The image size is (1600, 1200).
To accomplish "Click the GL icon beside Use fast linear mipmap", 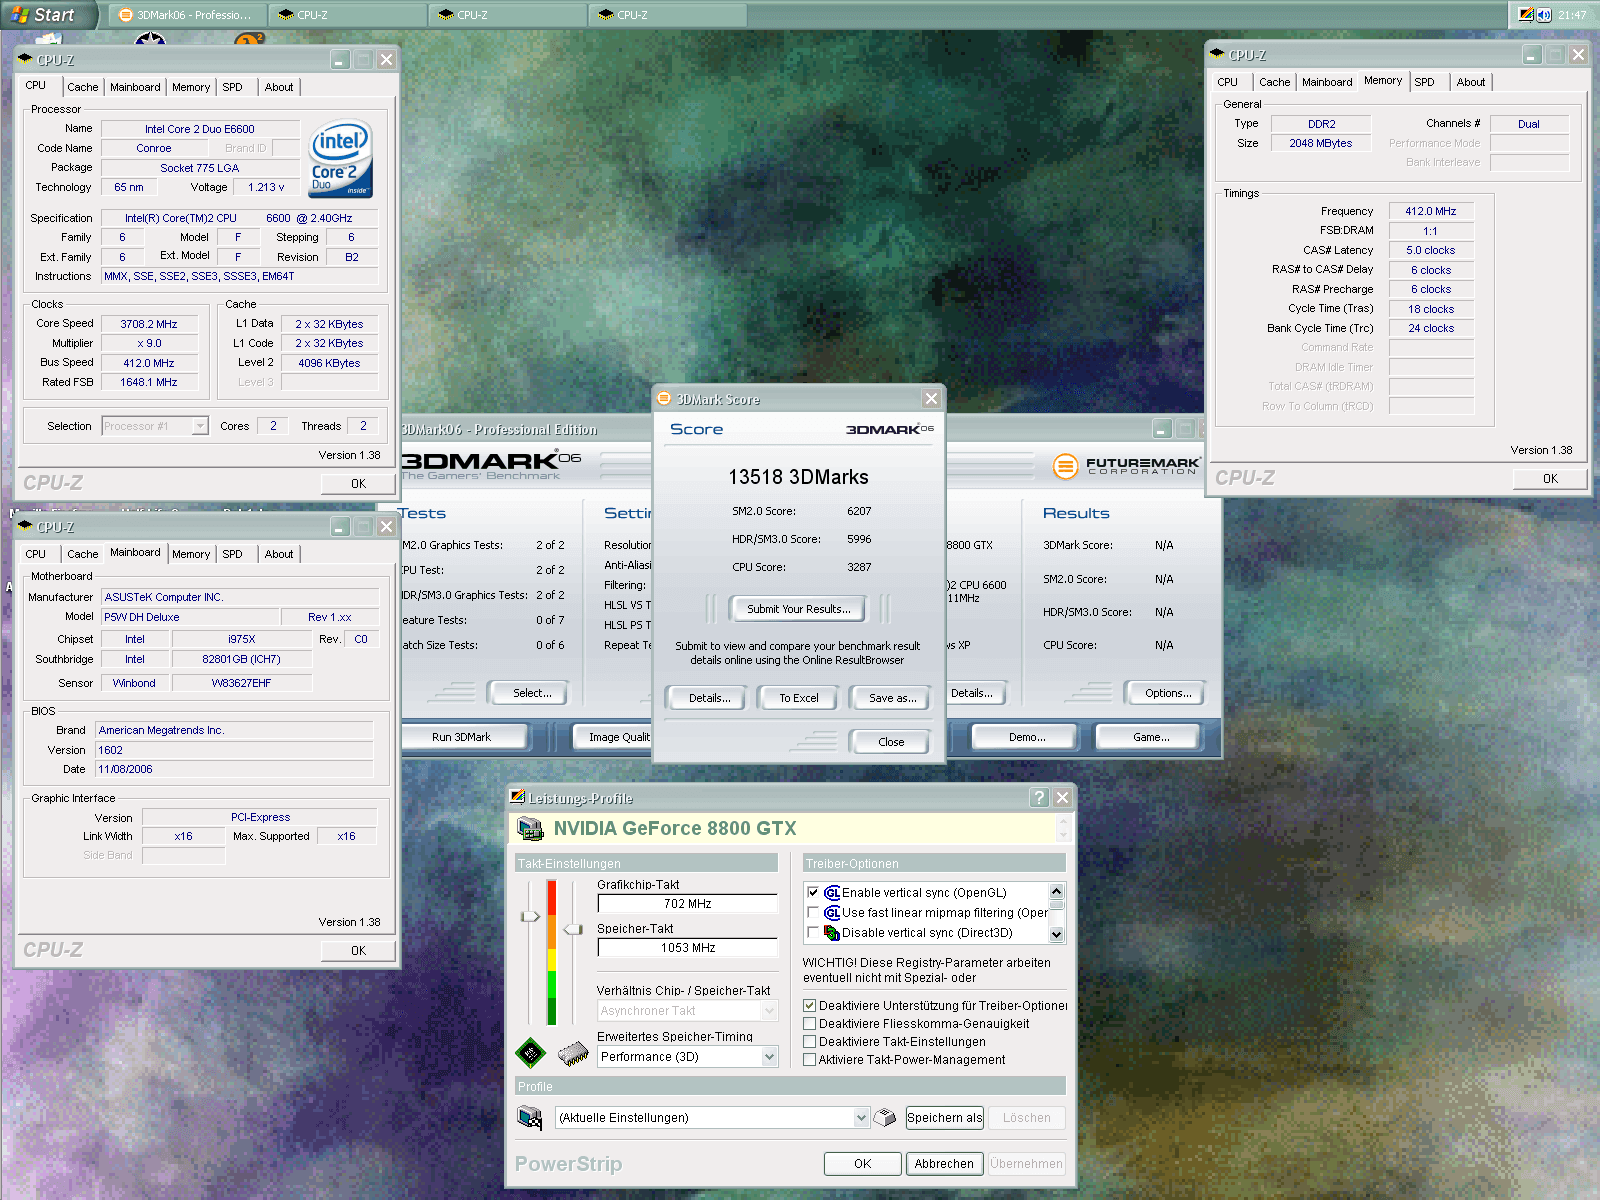I will pos(832,913).
